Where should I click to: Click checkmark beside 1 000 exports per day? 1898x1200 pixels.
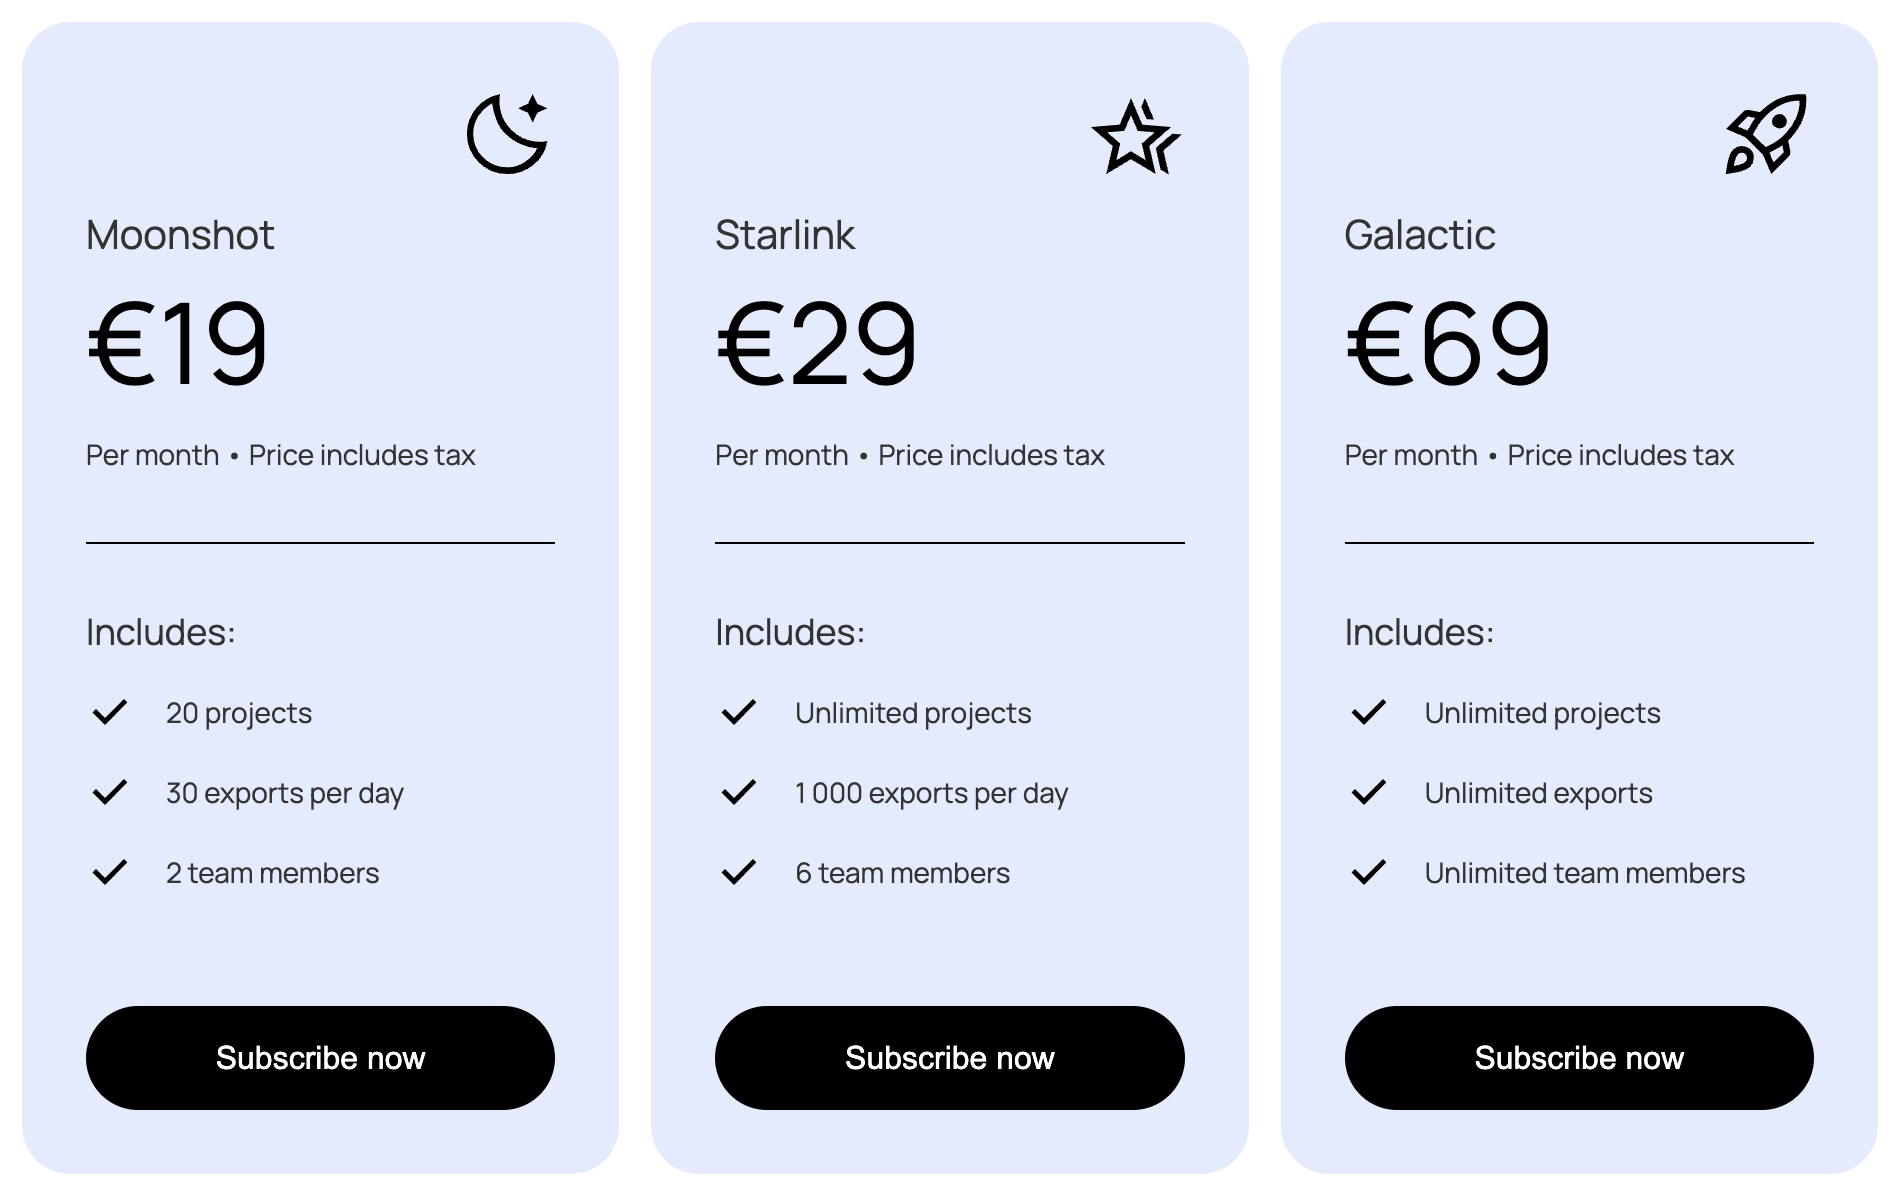click(739, 792)
